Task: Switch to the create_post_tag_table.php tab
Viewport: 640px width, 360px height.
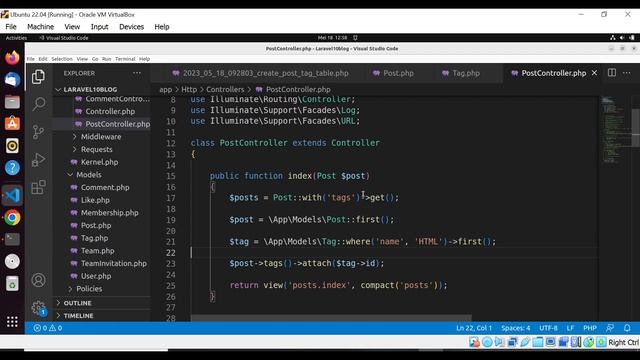Action: [x=260, y=73]
